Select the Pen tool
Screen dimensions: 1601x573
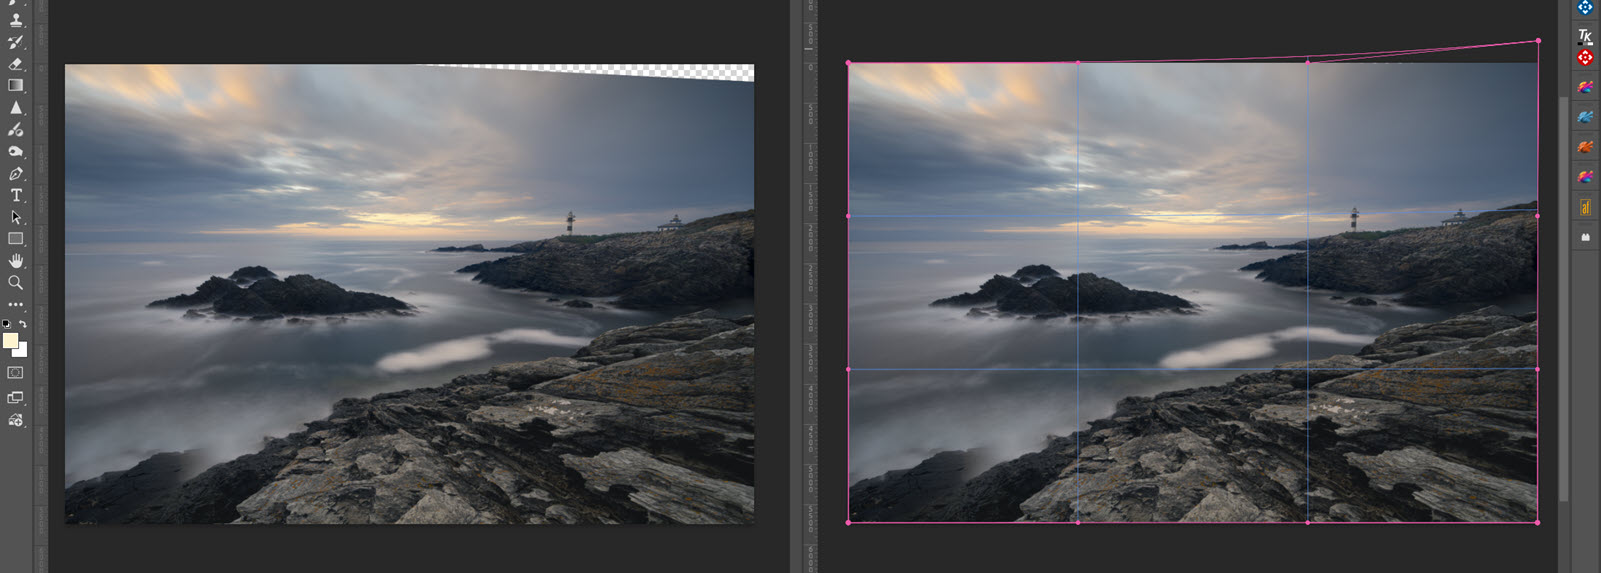16,173
